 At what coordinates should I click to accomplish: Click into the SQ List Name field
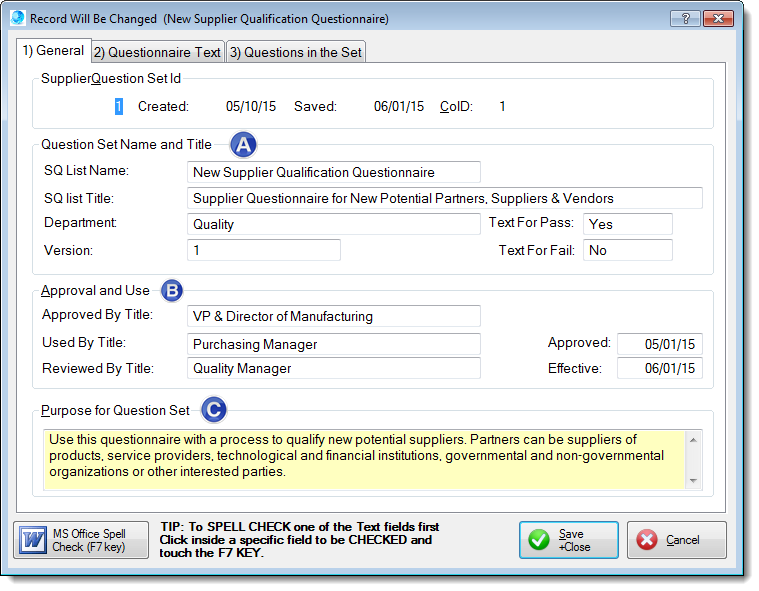click(x=333, y=172)
